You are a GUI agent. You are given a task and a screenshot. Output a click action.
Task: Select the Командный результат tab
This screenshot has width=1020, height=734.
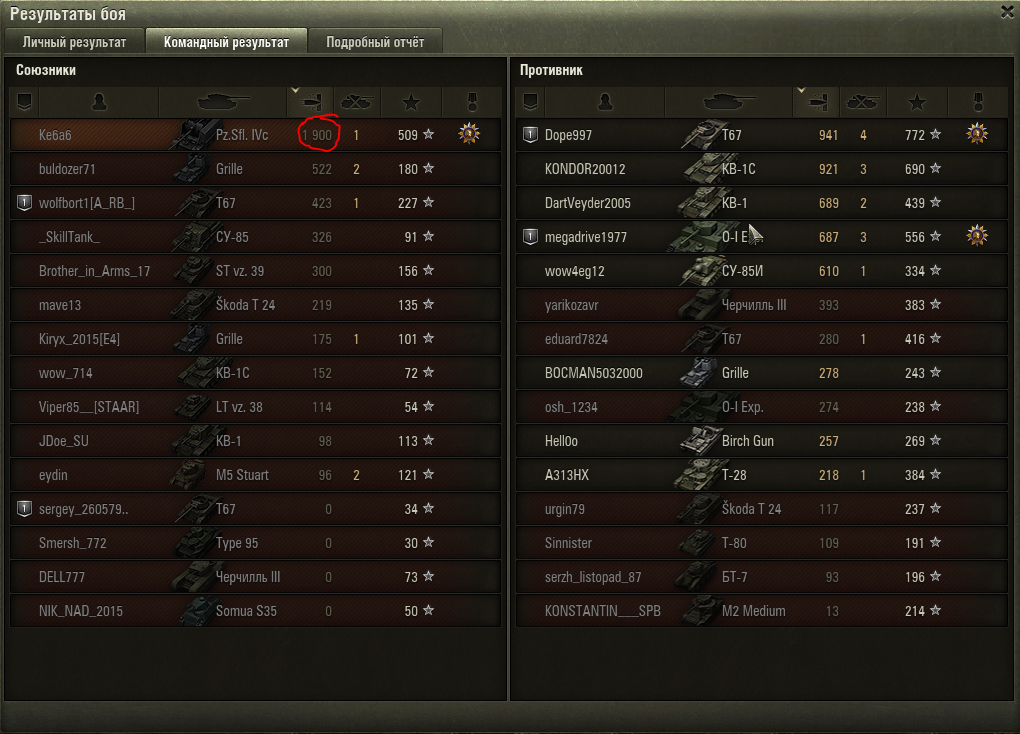coord(226,42)
